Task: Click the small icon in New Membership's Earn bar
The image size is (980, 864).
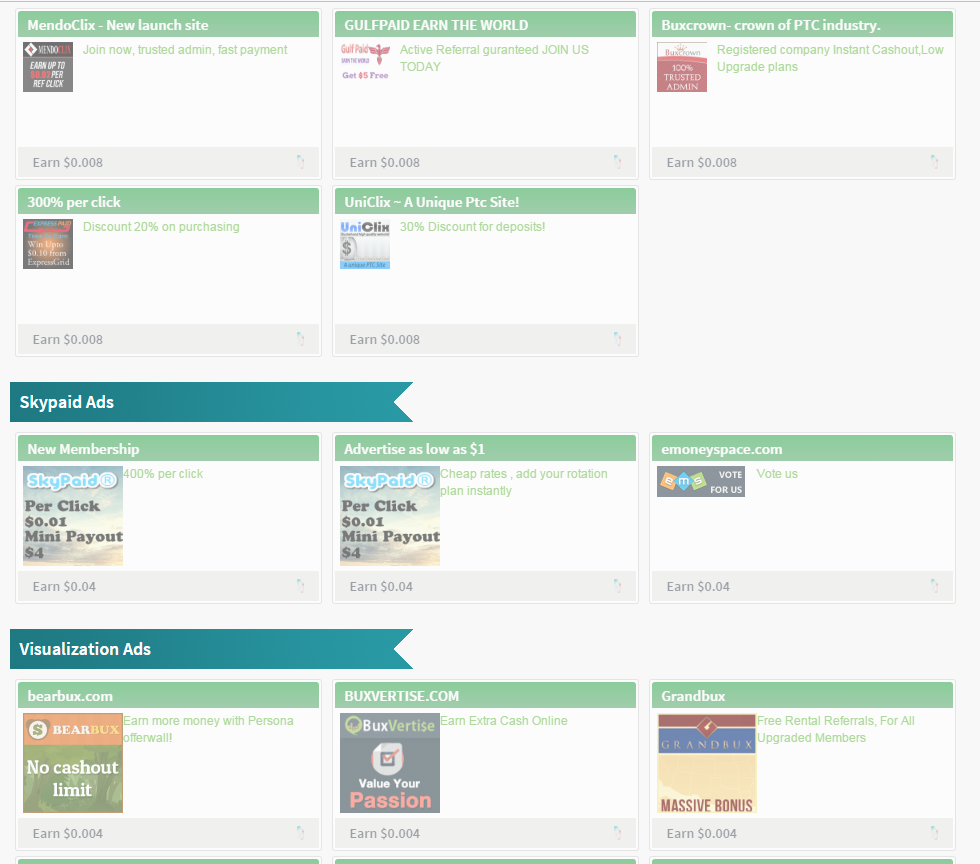Action: coord(301,586)
